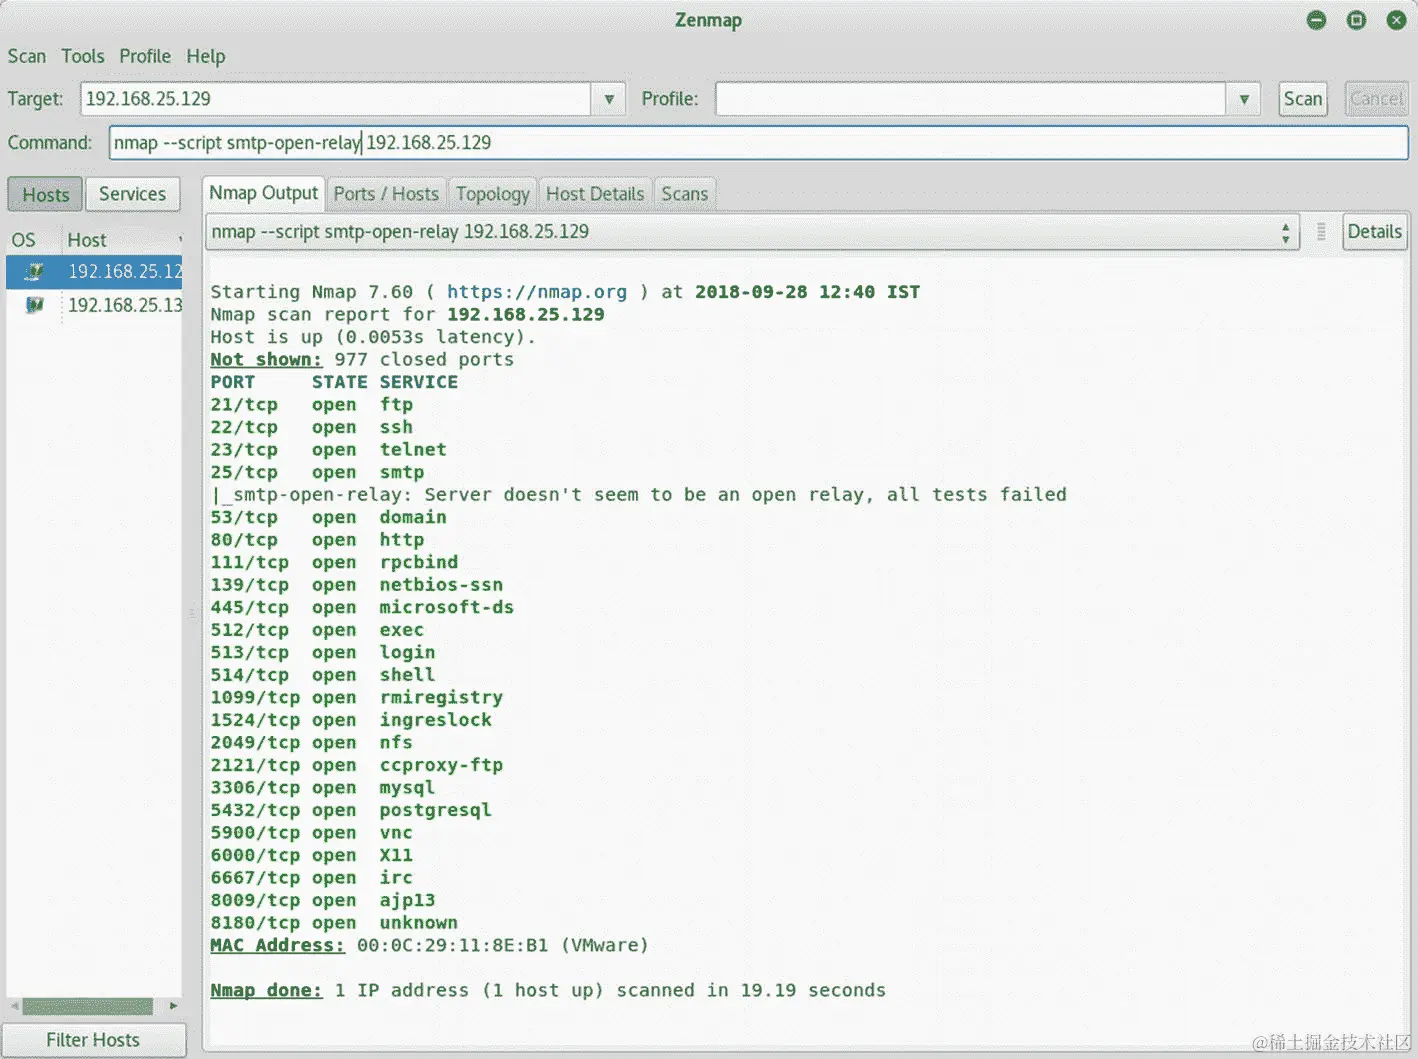Click the Filter Hosts button
The width and height of the screenshot is (1418, 1059).
point(94,1039)
